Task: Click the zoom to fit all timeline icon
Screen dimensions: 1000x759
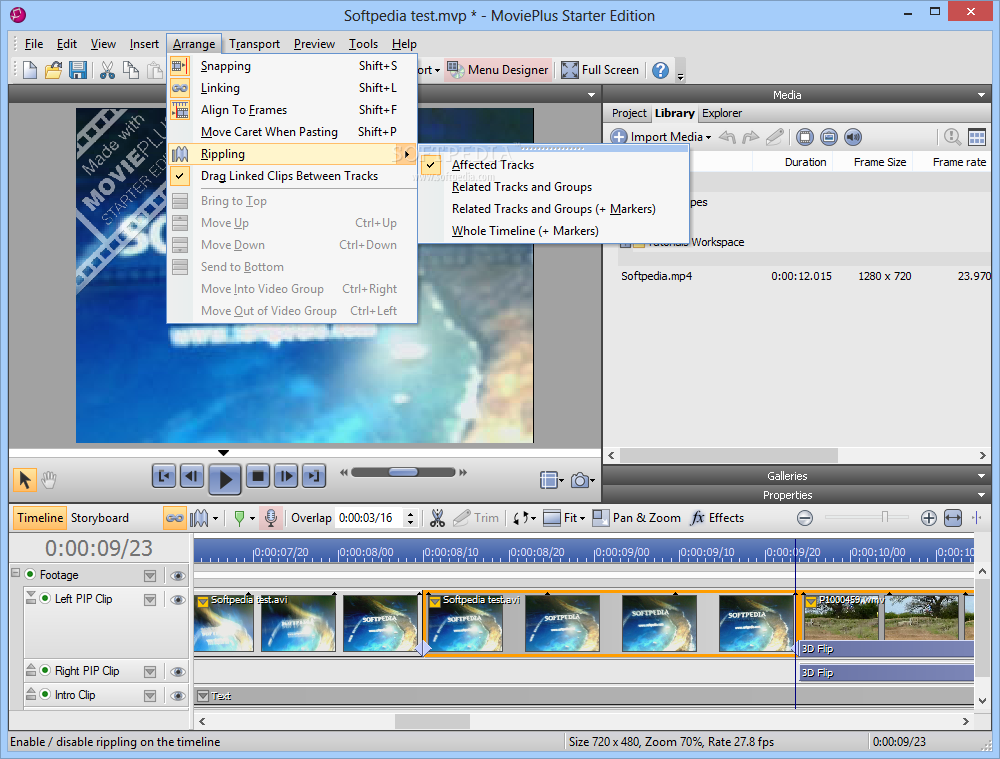Action: 953,518
